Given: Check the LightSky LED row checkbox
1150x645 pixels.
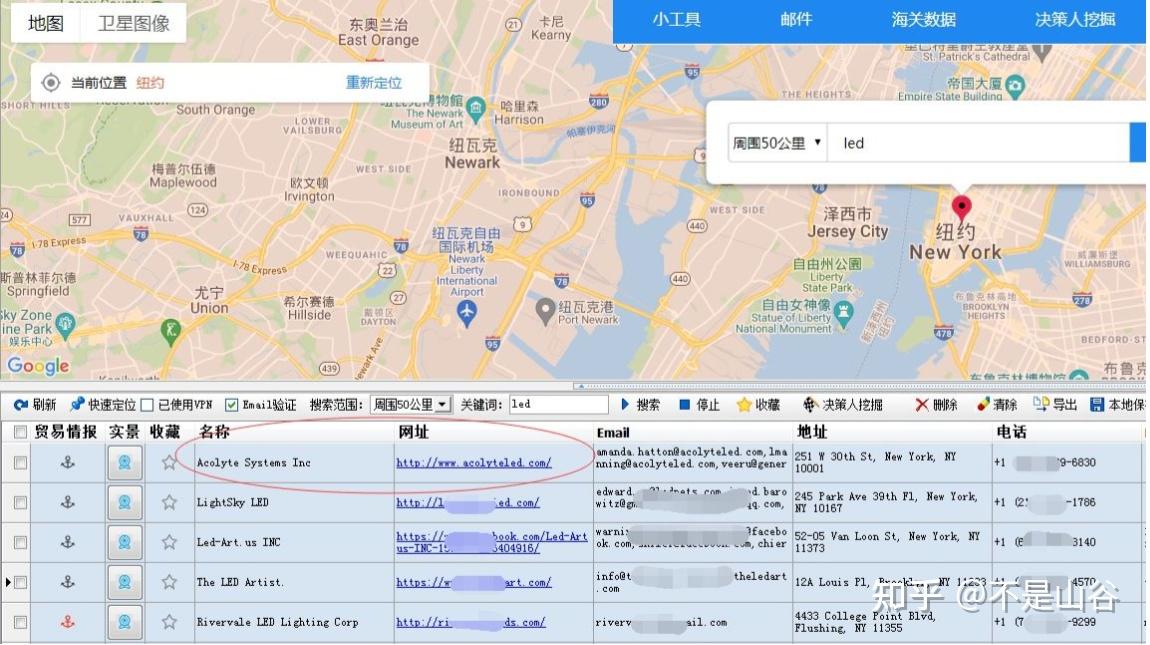Looking at the screenshot, I should pyautogui.click(x=21, y=503).
